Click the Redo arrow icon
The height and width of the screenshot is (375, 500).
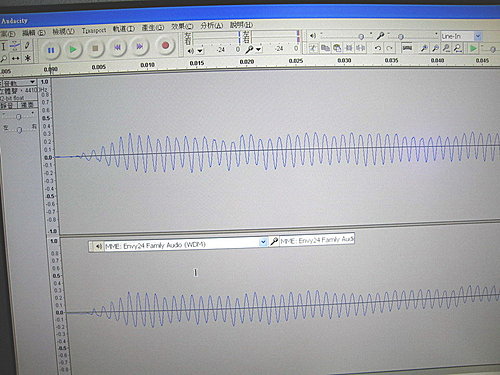point(389,48)
